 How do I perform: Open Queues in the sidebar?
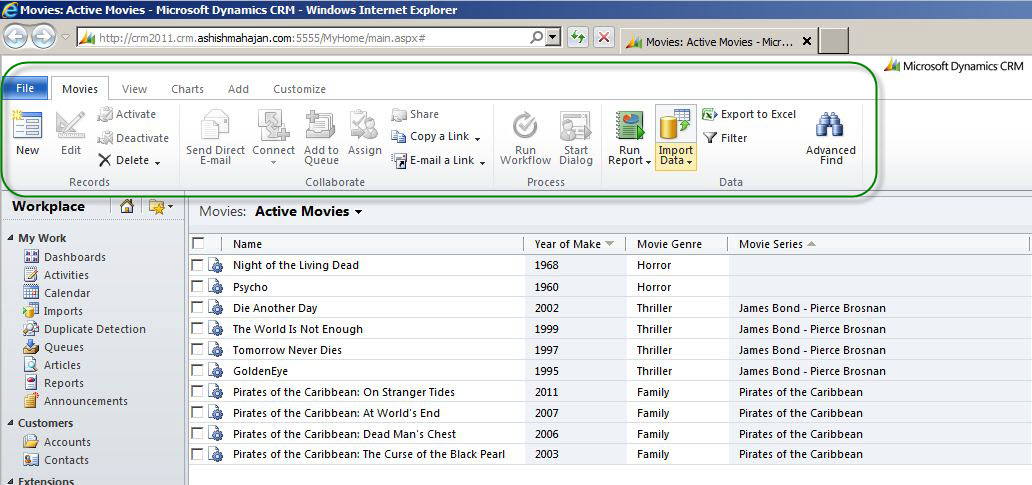tap(53, 347)
